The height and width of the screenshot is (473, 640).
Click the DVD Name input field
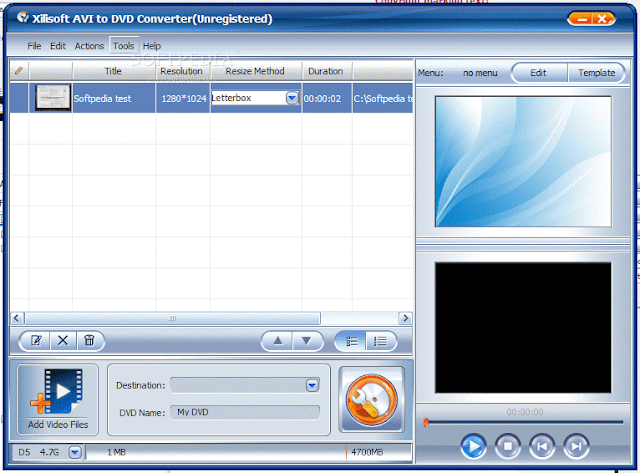pyautogui.click(x=245, y=412)
